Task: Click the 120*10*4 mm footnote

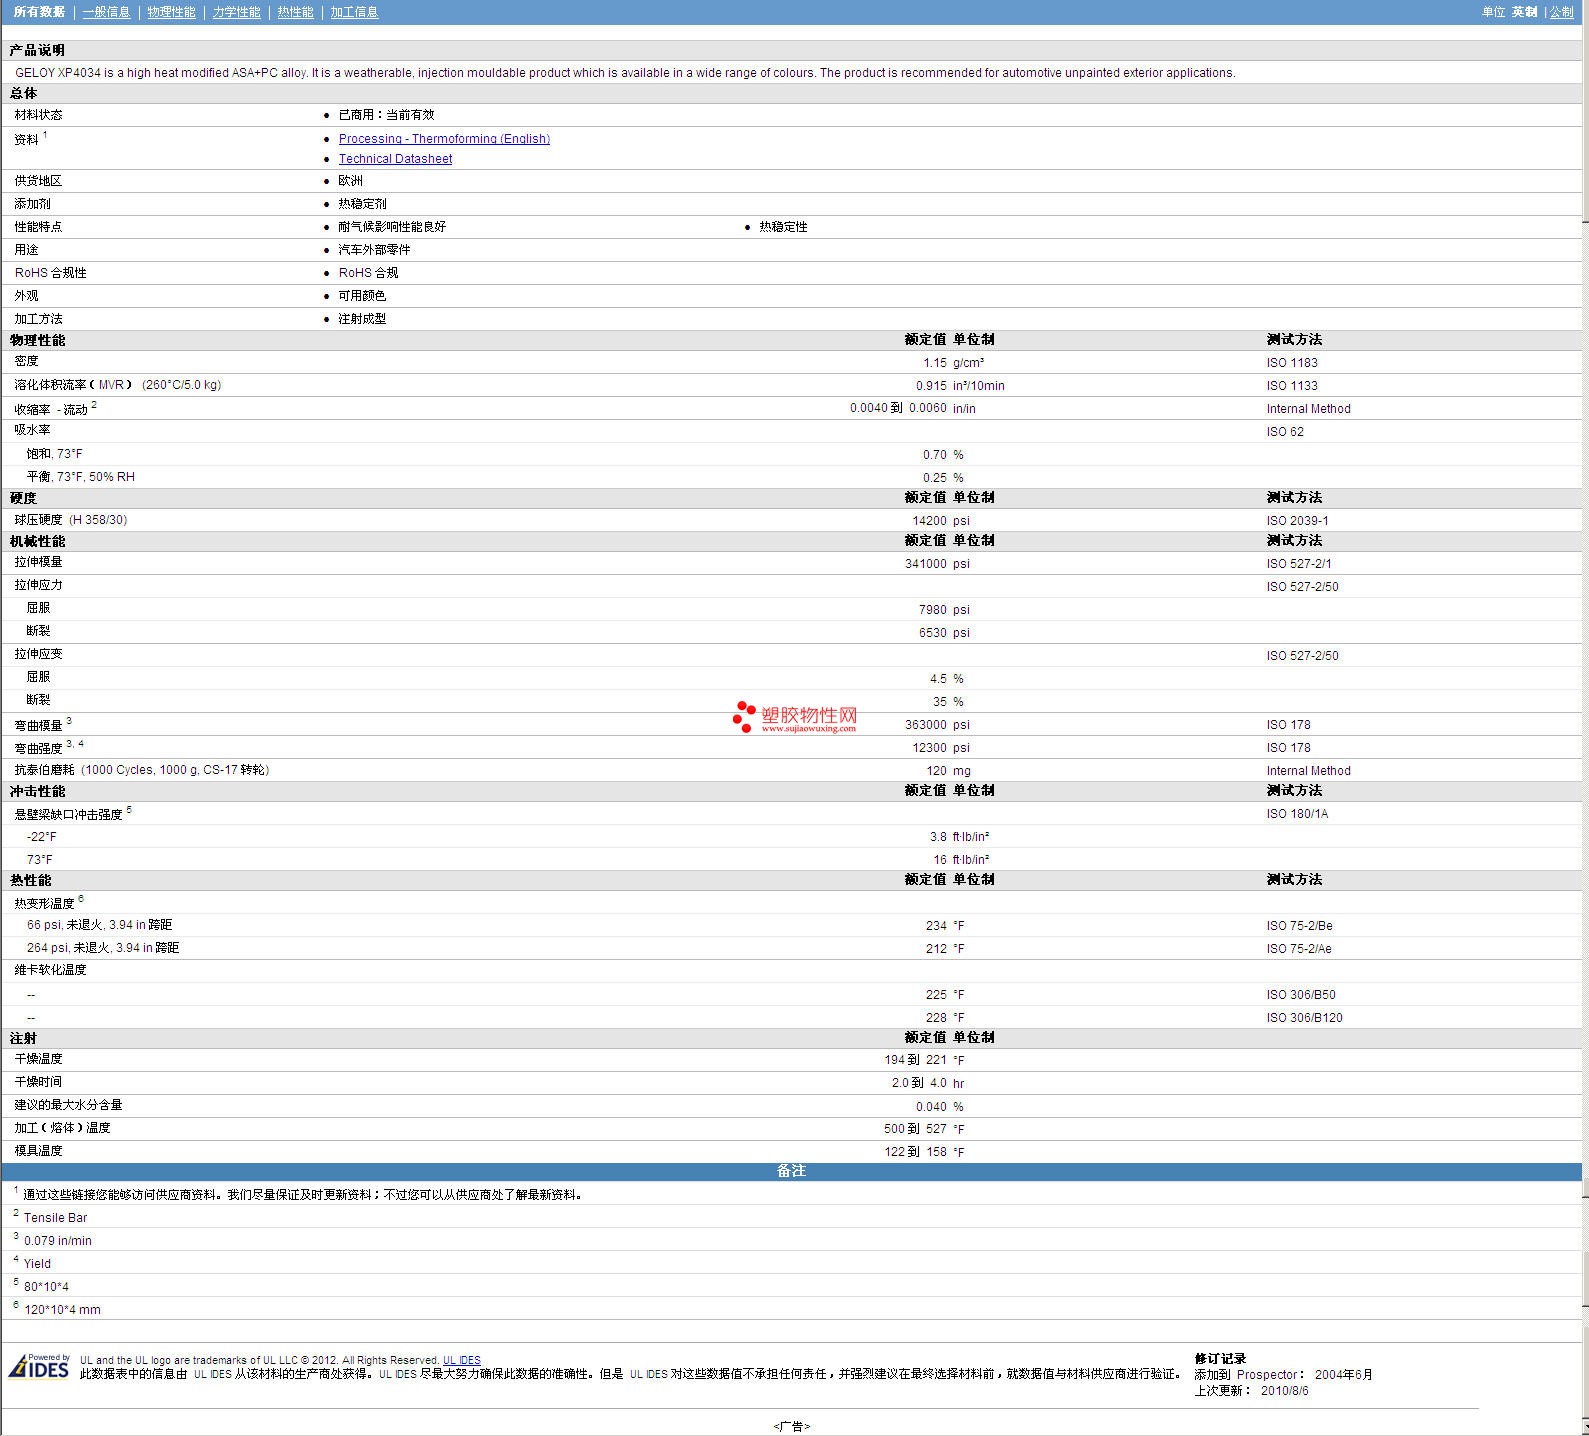Action: point(62,1310)
